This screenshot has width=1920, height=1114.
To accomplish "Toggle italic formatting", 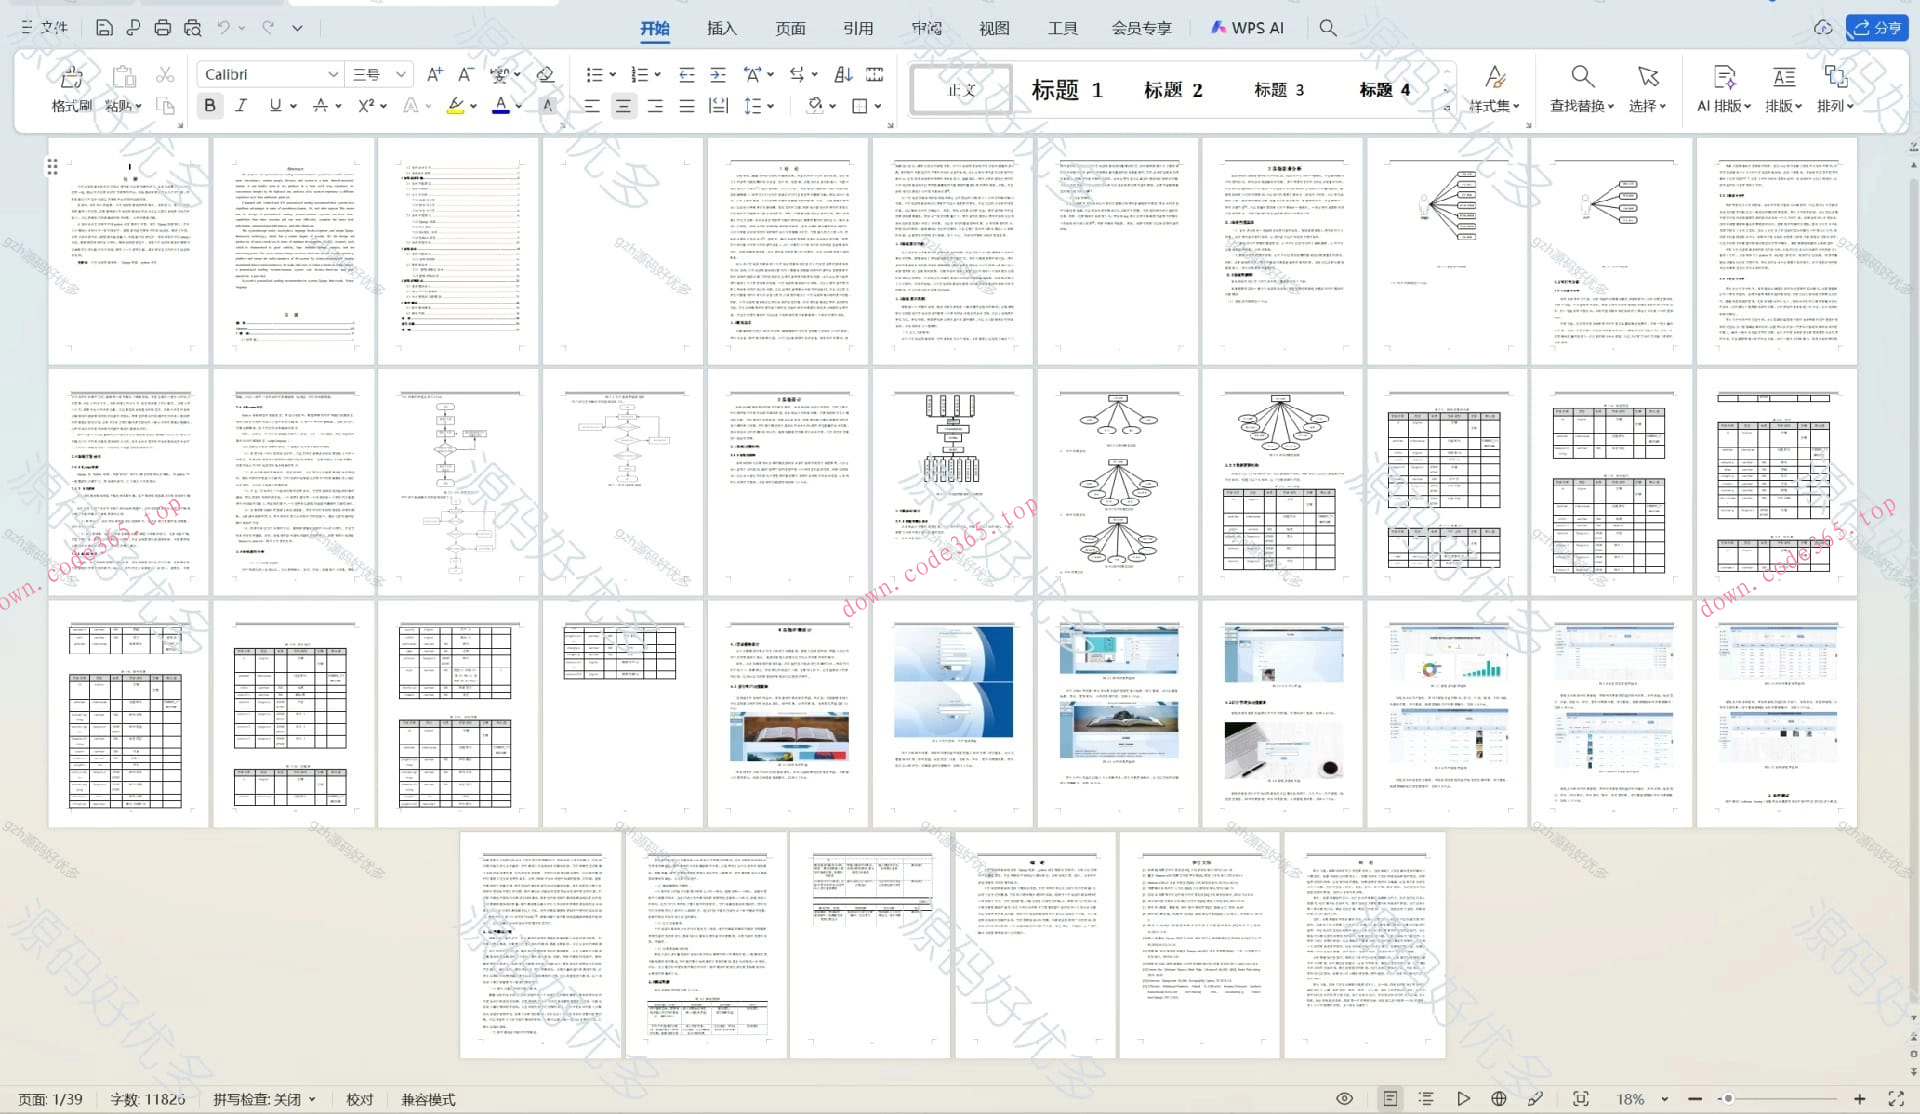I will 241,105.
